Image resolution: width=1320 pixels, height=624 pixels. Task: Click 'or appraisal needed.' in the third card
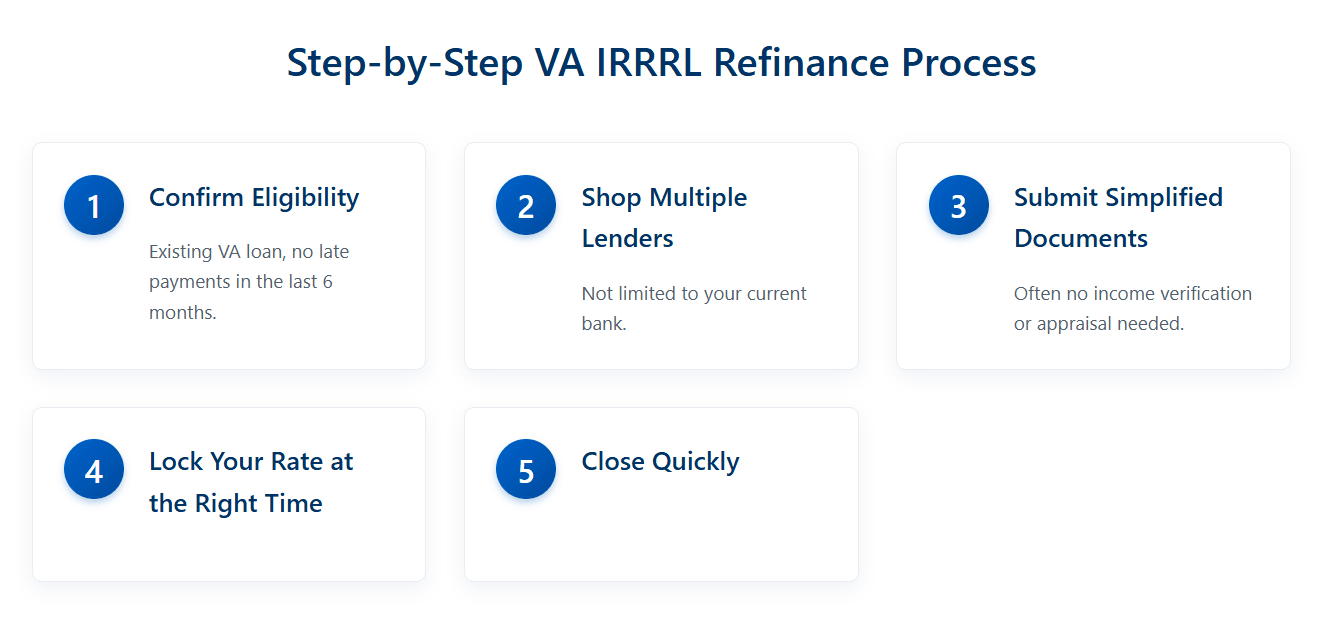1099,324
